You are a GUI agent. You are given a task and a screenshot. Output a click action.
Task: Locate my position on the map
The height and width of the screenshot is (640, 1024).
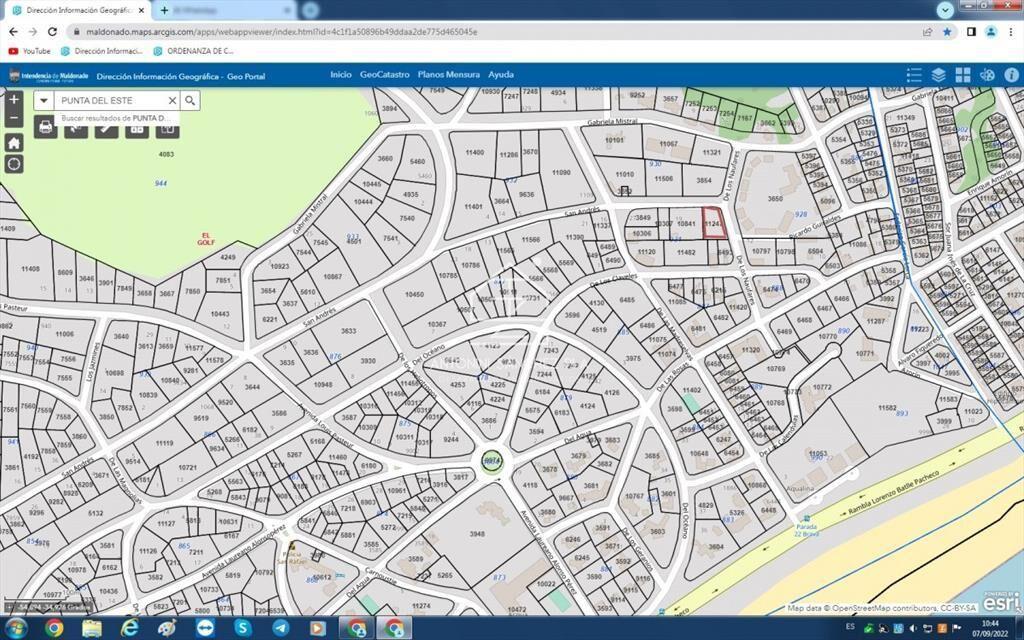coord(14,164)
